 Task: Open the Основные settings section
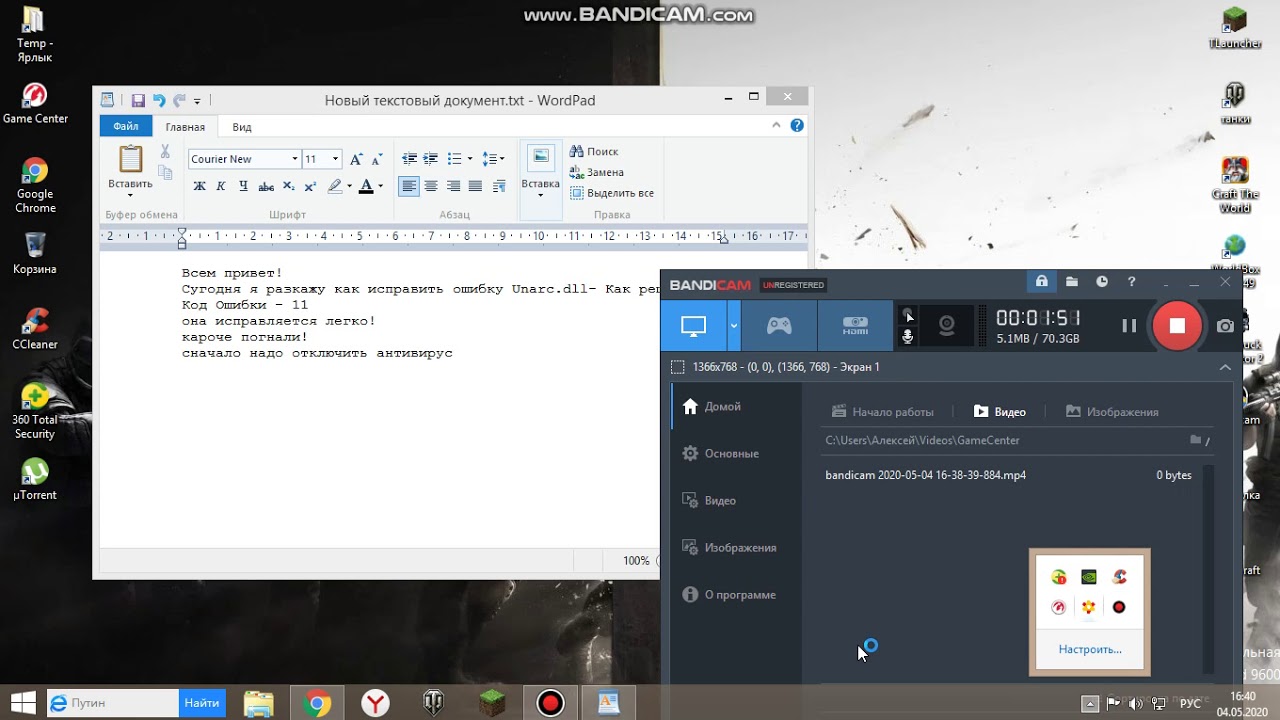pyautogui.click(x=720, y=453)
